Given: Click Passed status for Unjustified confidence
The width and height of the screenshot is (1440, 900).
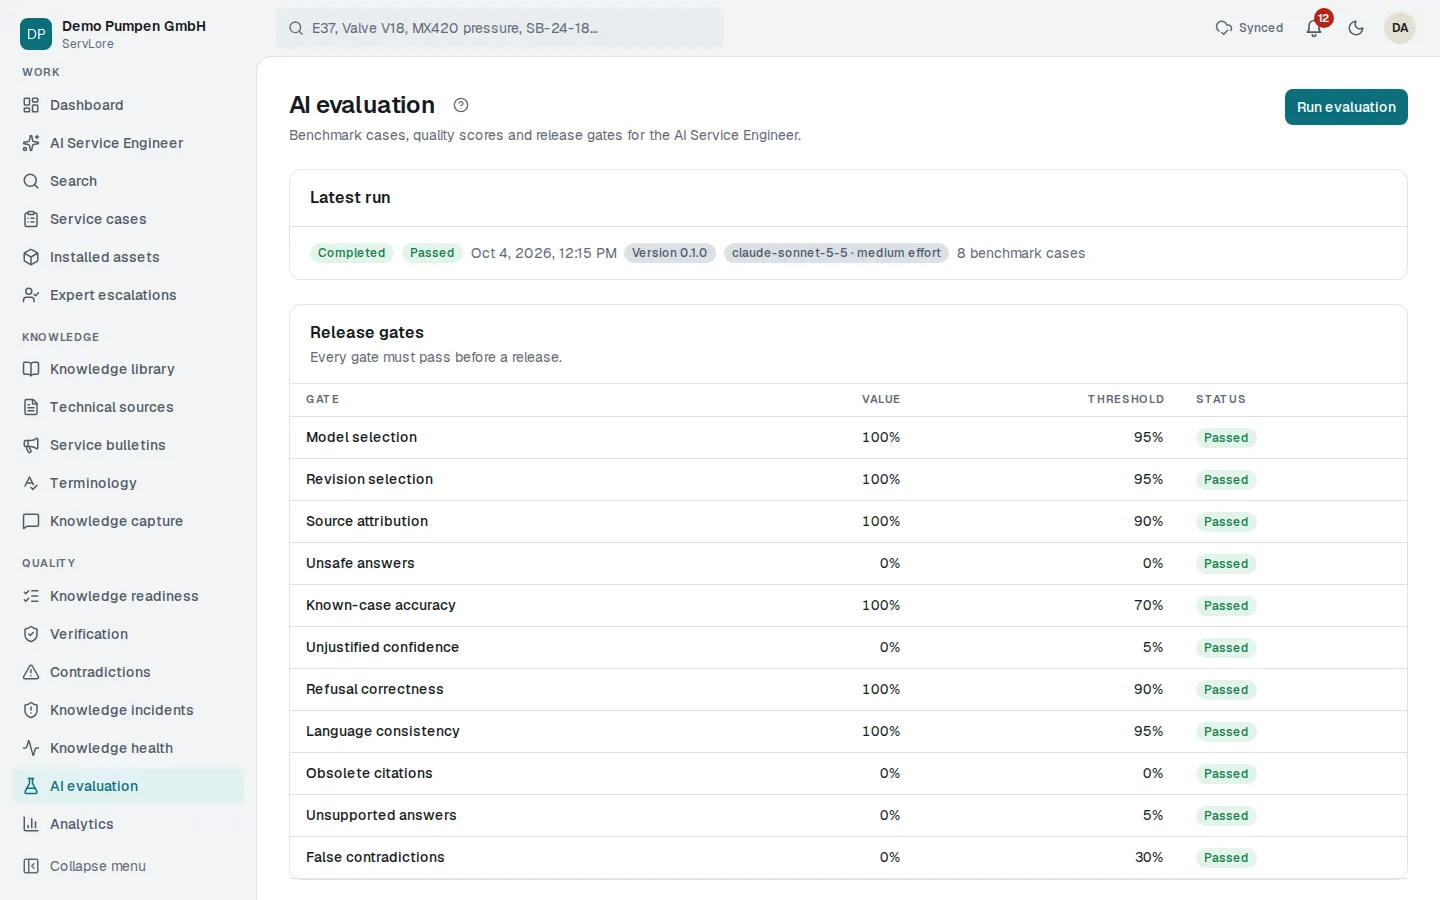Looking at the screenshot, I should pyautogui.click(x=1226, y=648).
